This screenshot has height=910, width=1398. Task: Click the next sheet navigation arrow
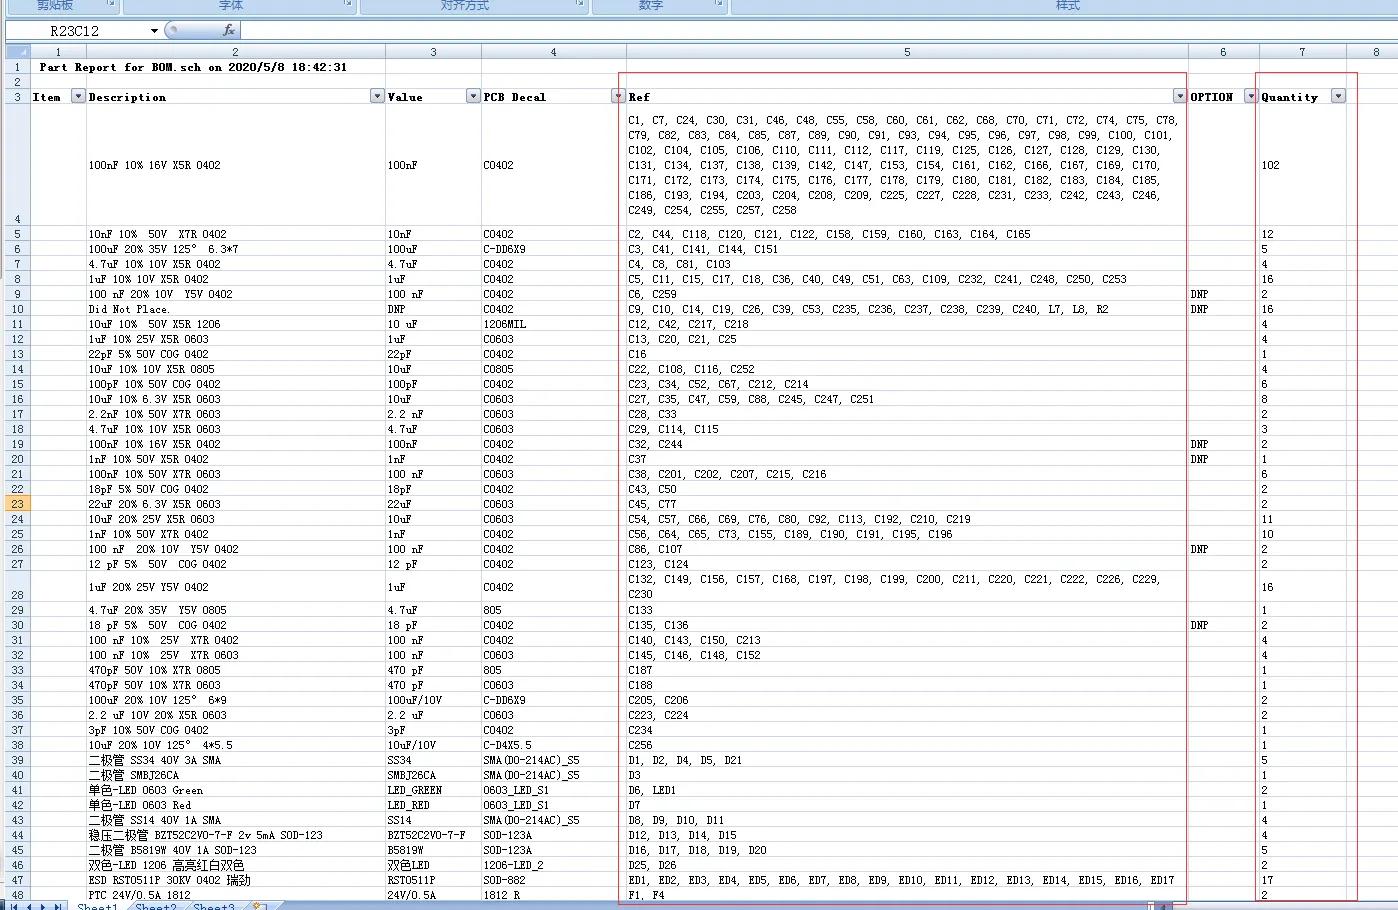(x=42, y=906)
